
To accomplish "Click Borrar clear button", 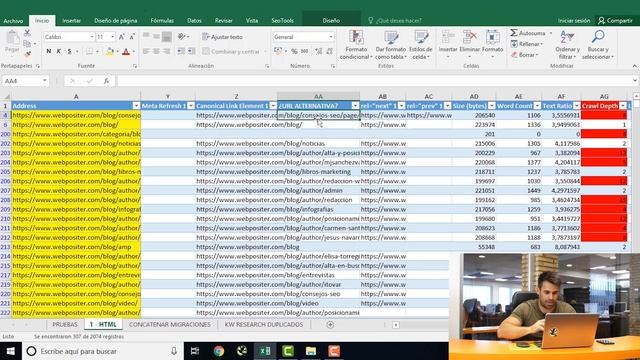I will [x=525, y=55].
